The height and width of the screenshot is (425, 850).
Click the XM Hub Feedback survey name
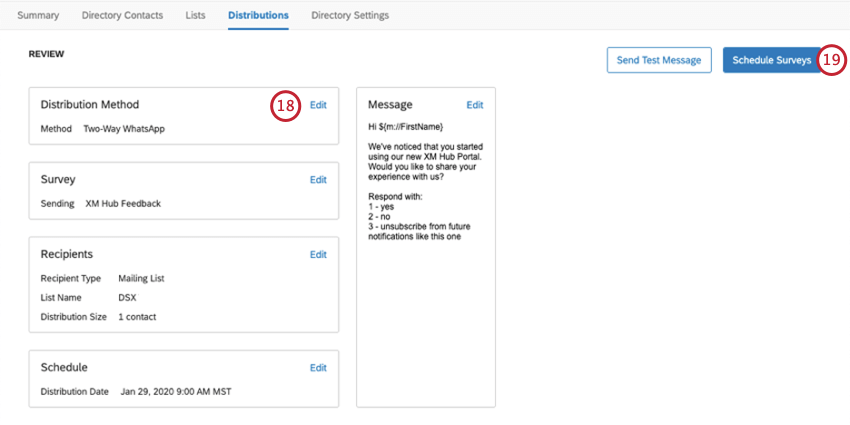(123, 204)
